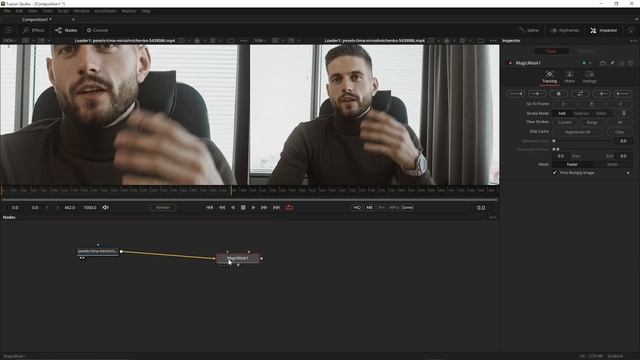640x360 pixels.
Task: Select Better mode option
Action: (x=612, y=164)
